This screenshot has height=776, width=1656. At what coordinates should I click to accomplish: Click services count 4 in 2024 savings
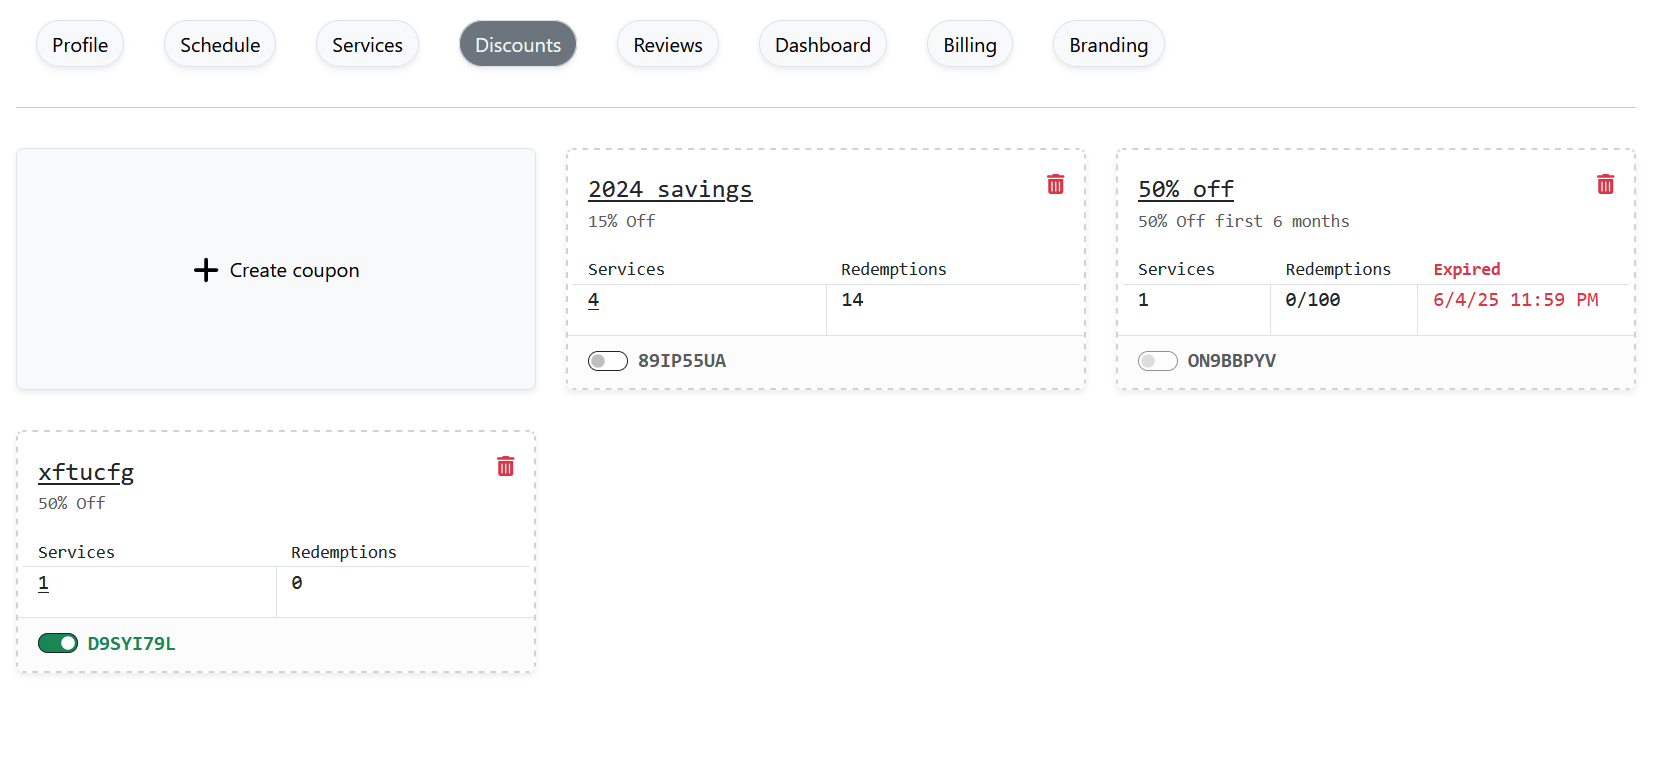coord(593,300)
